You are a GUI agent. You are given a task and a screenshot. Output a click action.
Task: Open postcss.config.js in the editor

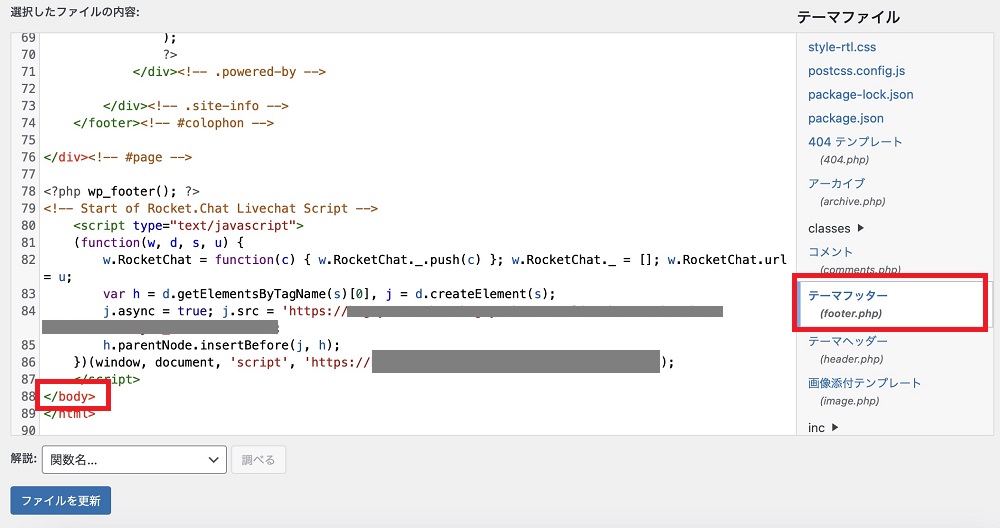(x=856, y=71)
